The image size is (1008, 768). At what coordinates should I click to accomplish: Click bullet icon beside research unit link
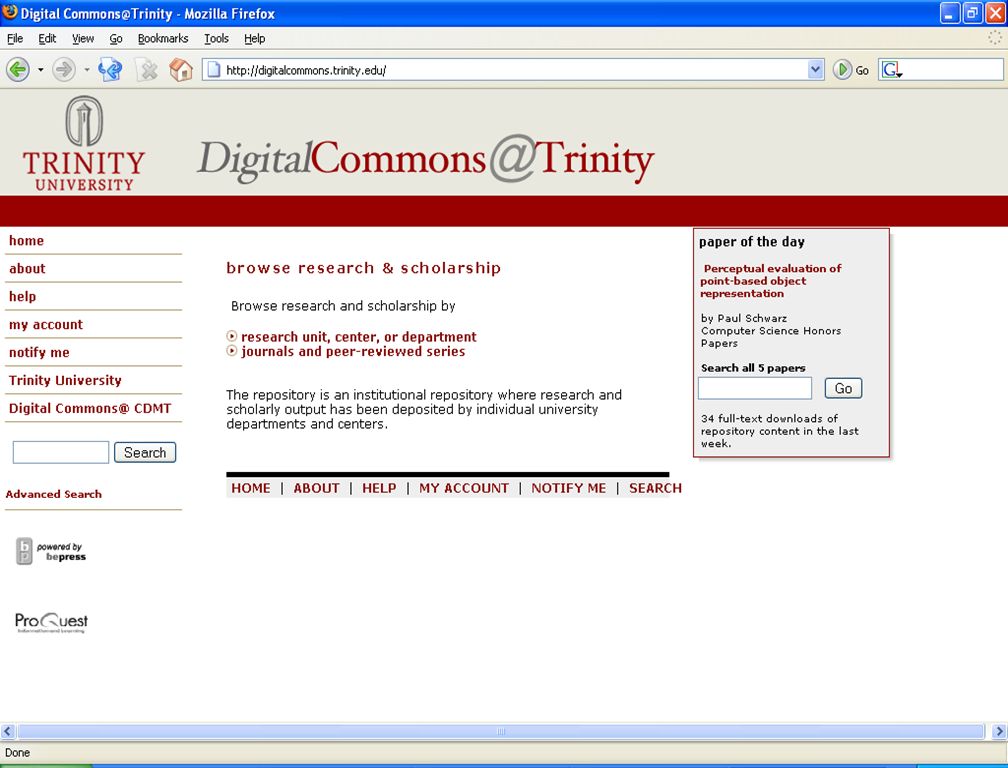tap(232, 336)
